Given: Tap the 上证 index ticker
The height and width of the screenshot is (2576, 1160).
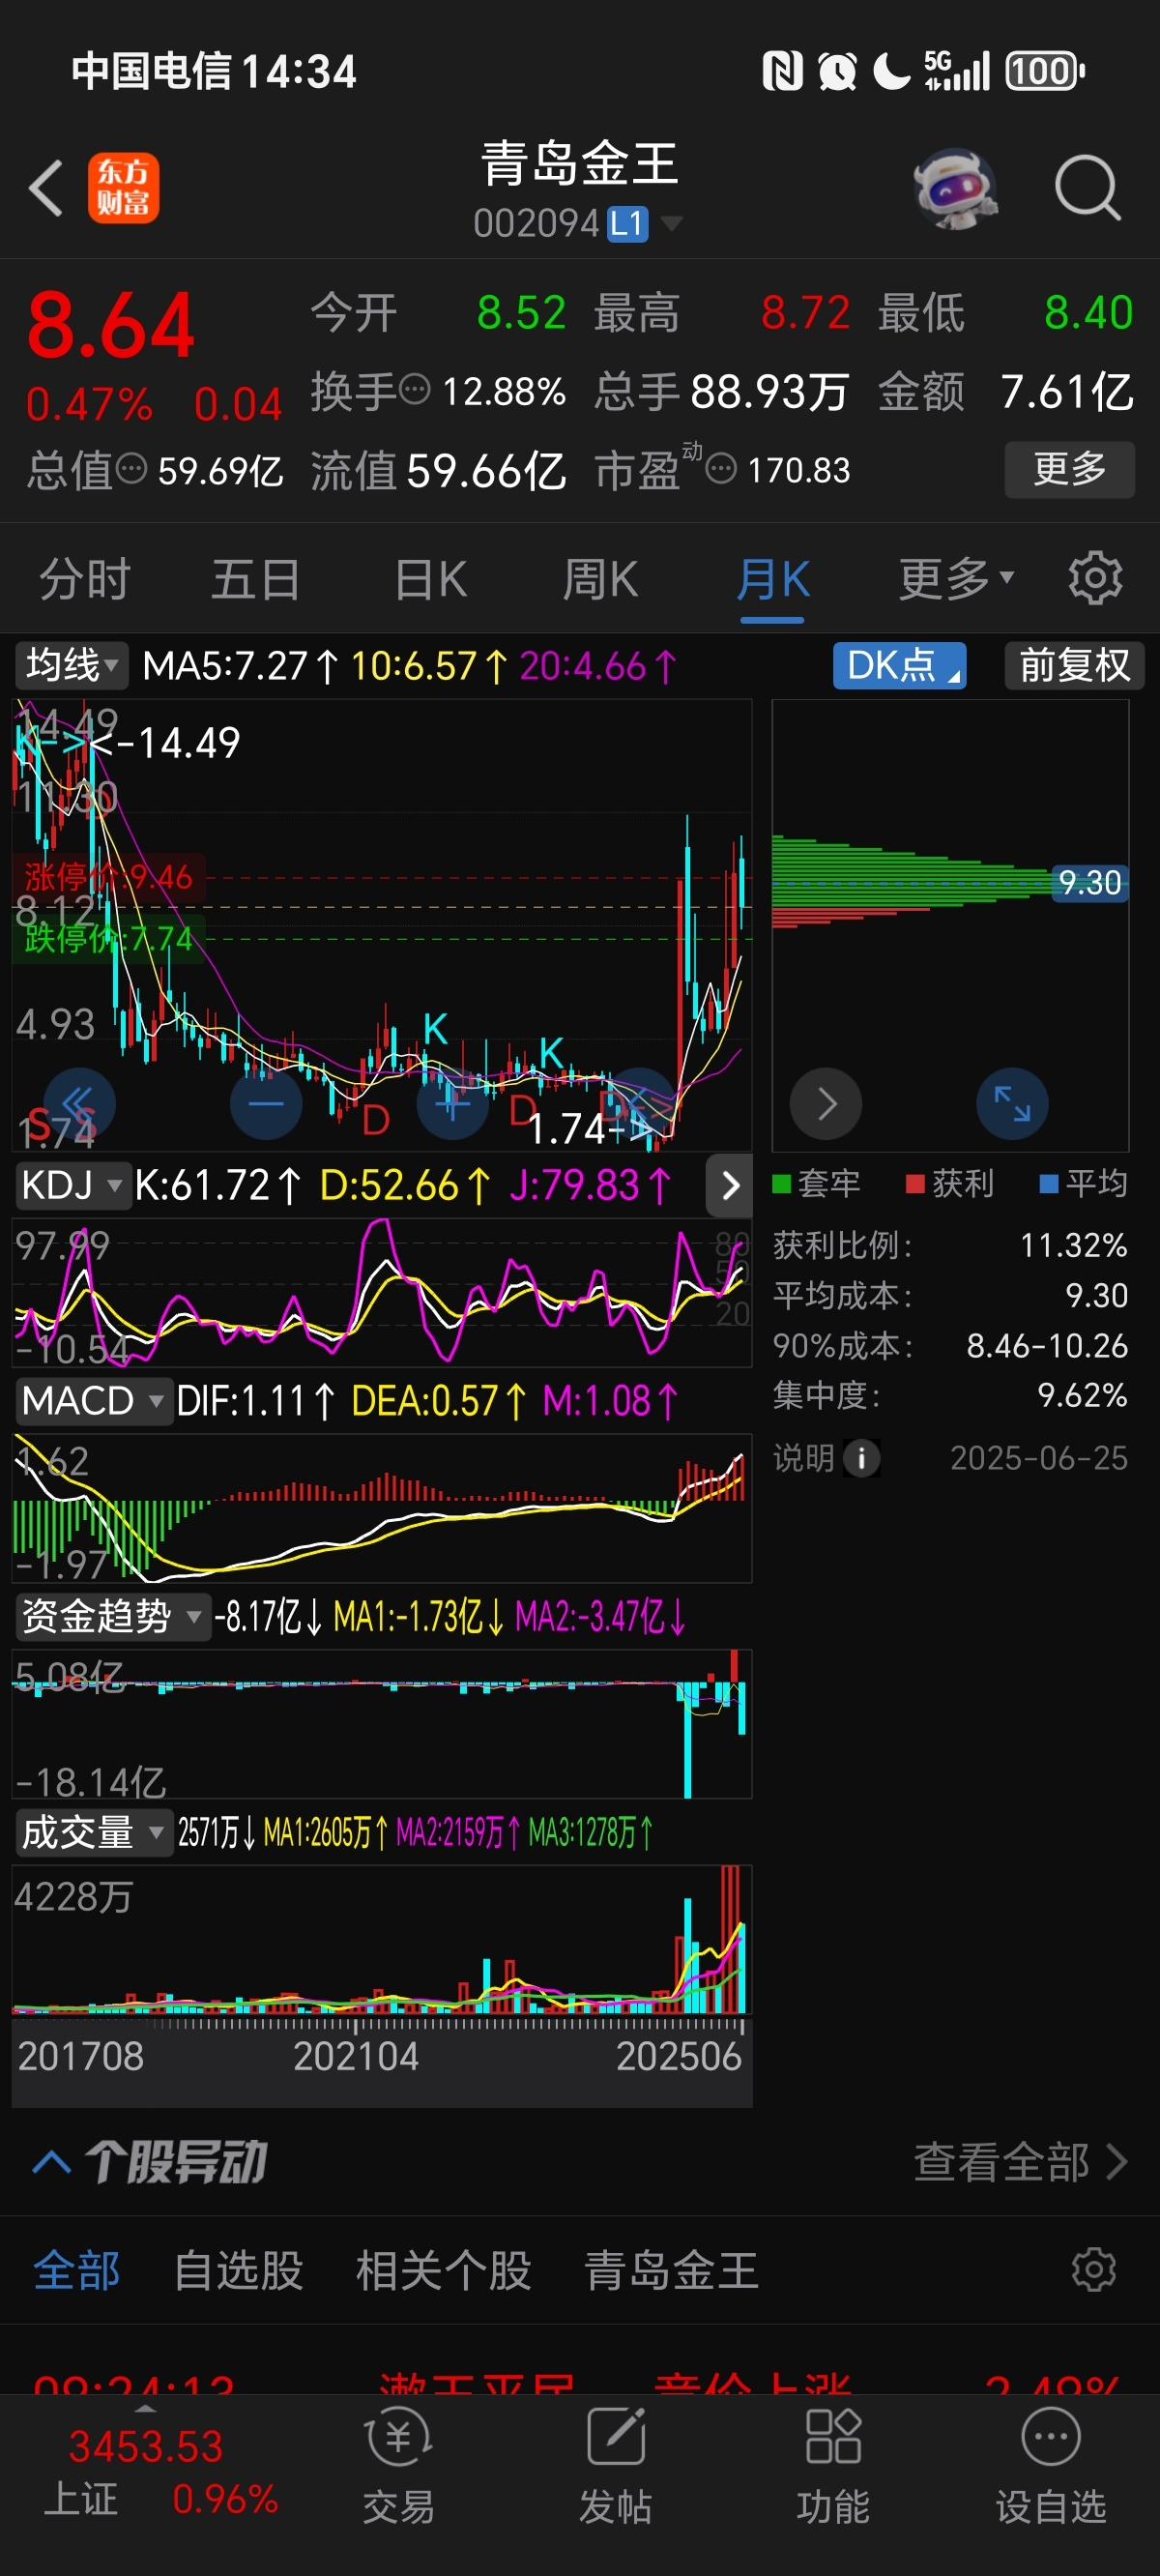Looking at the screenshot, I should (x=160, y=2471).
